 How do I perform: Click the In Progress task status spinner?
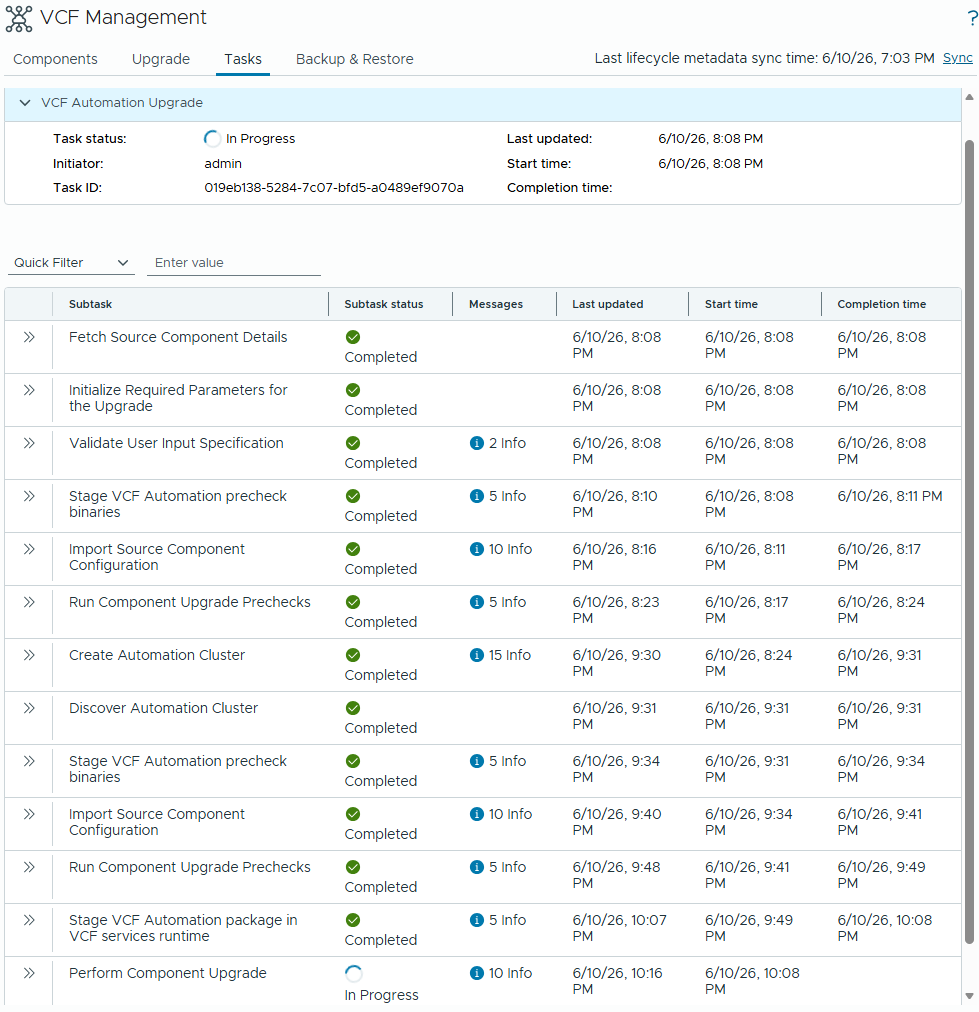coord(212,139)
